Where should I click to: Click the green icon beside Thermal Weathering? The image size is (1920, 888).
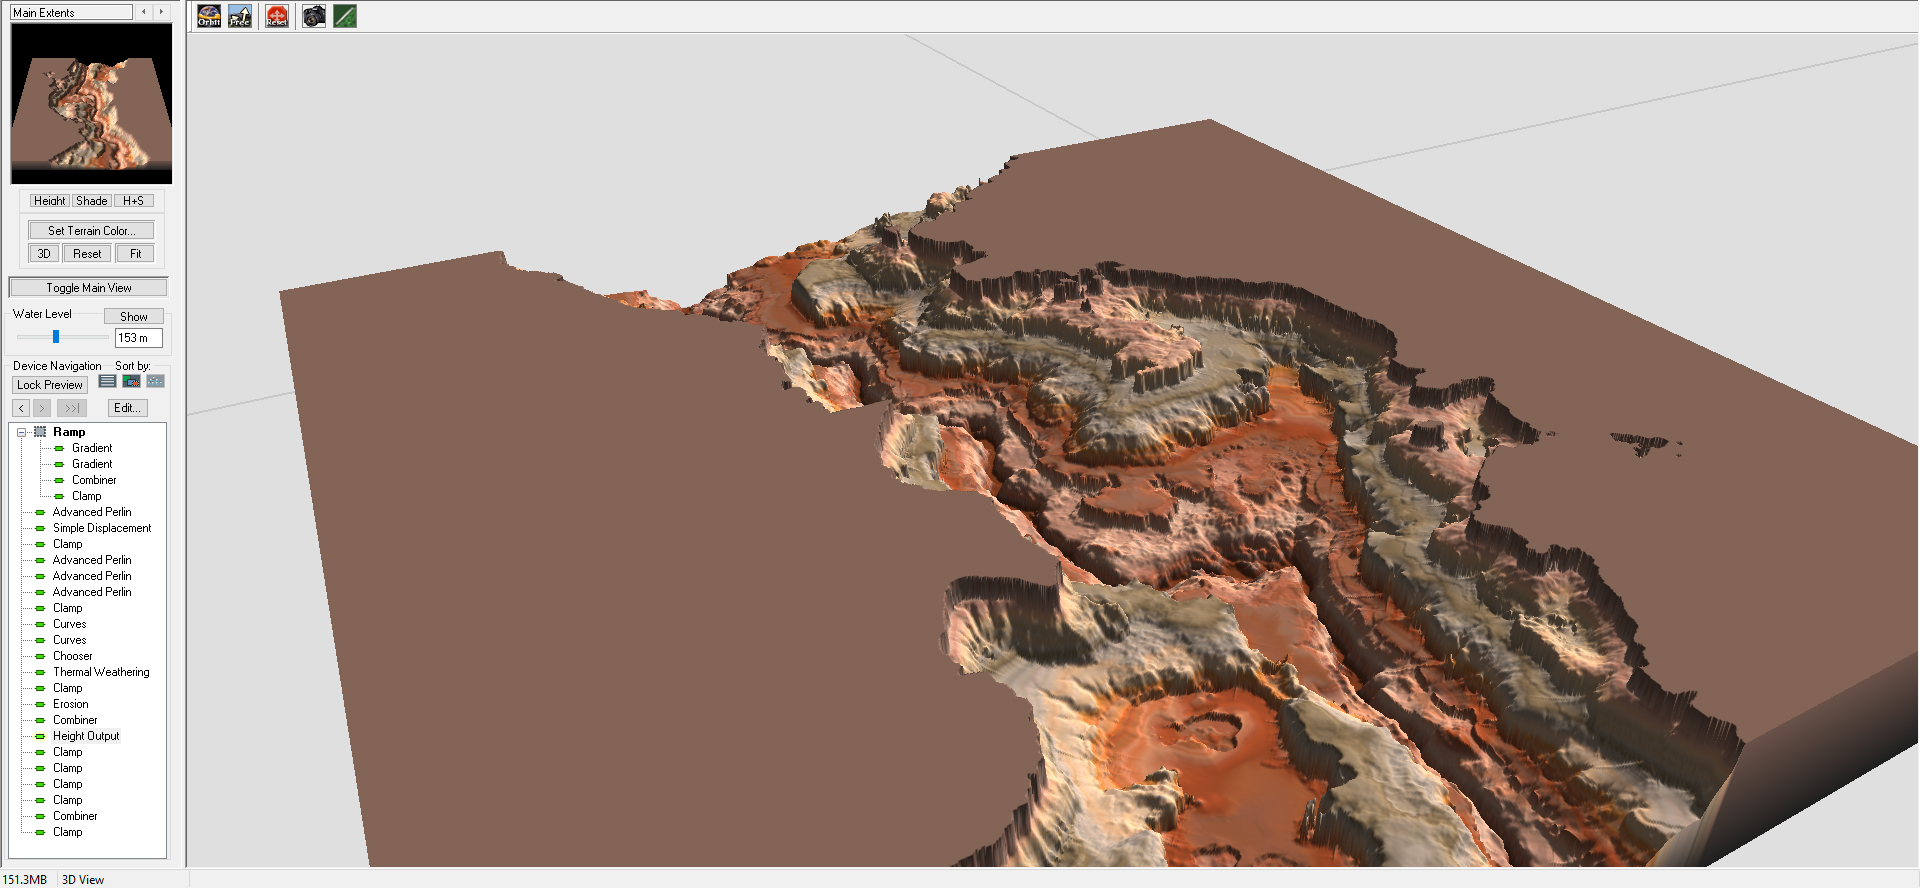click(40, 672)
